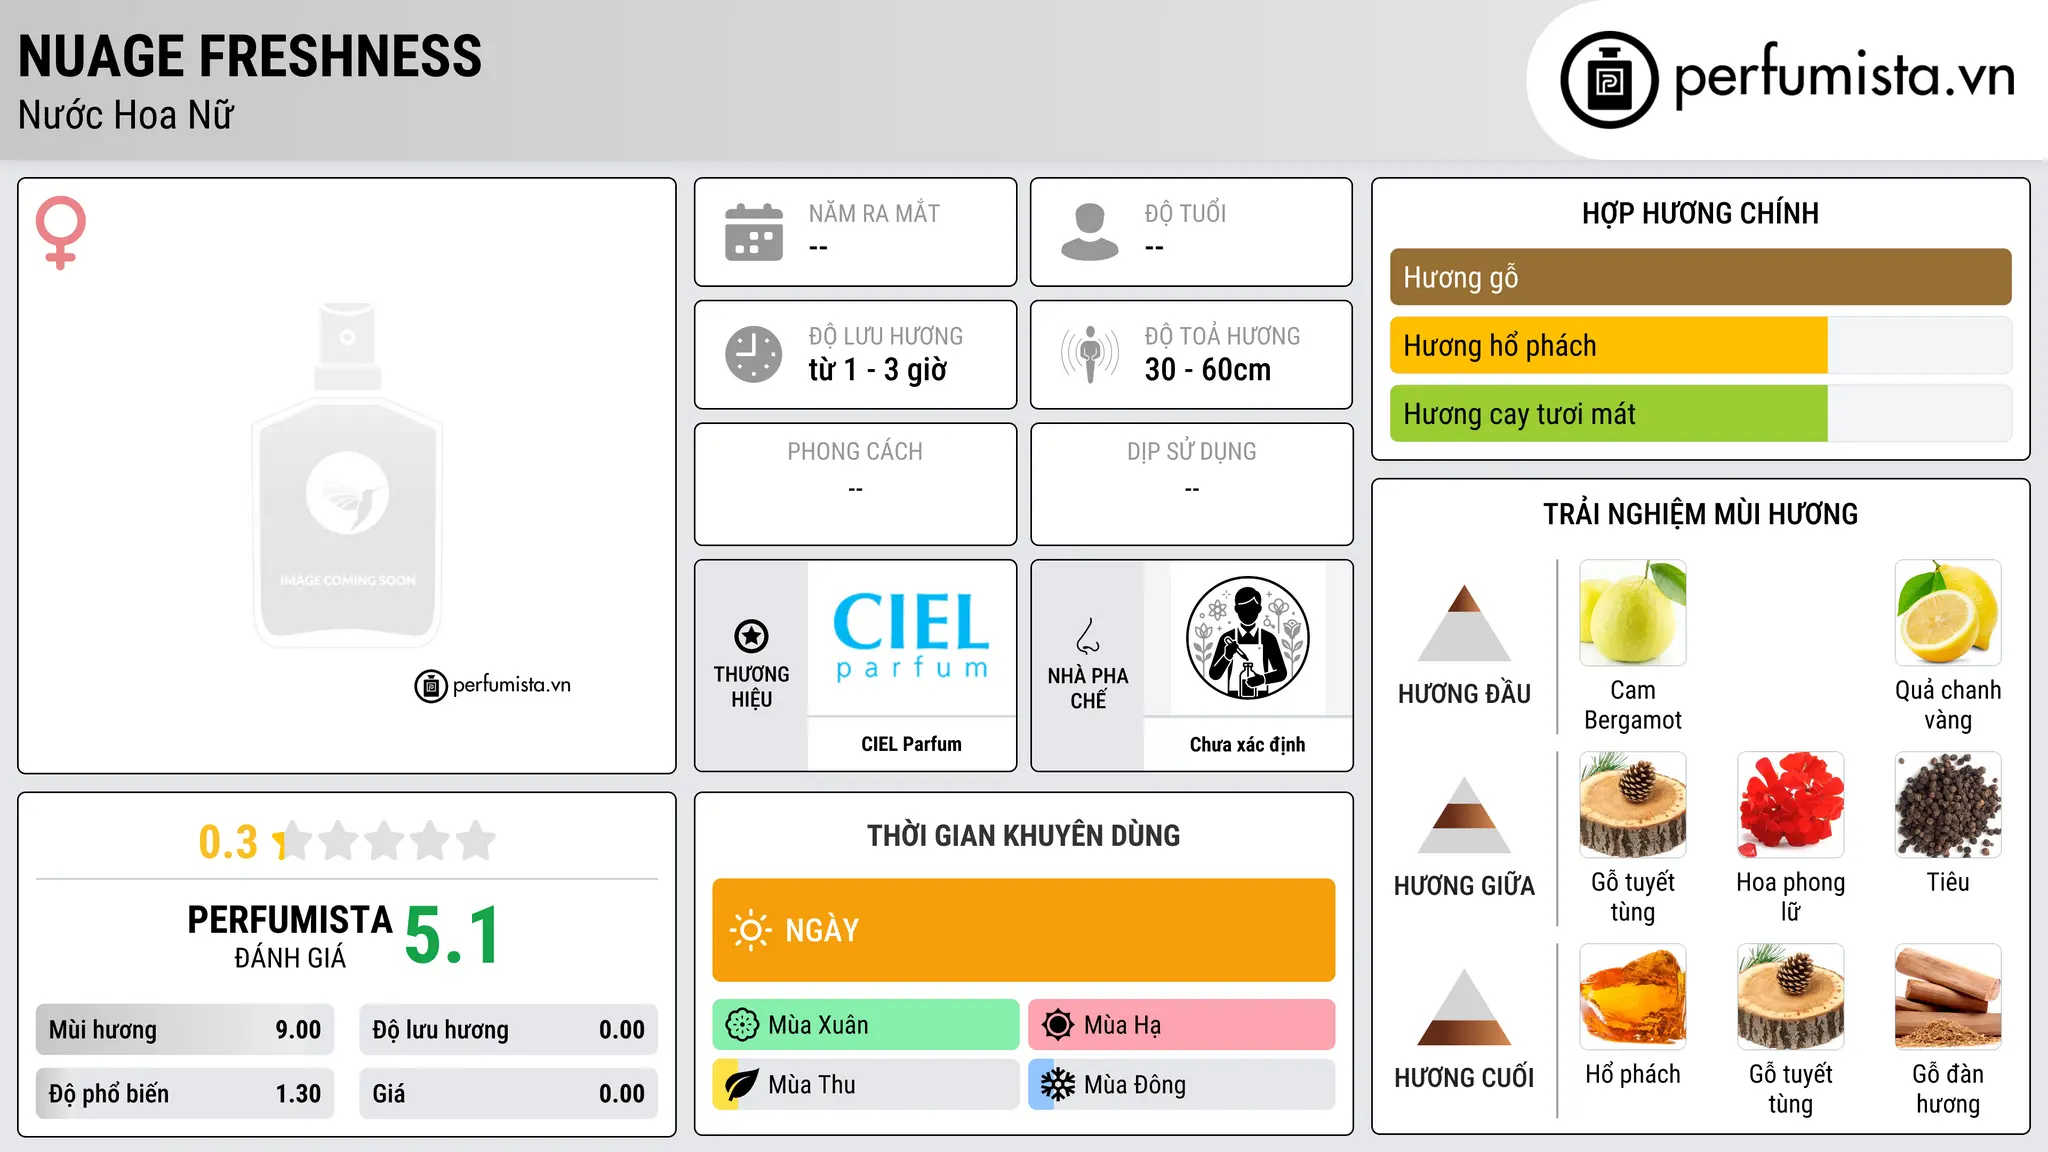
Task: Select the Gỗ tuyết tùng image in Hương Cuối
Action: 1791,997
